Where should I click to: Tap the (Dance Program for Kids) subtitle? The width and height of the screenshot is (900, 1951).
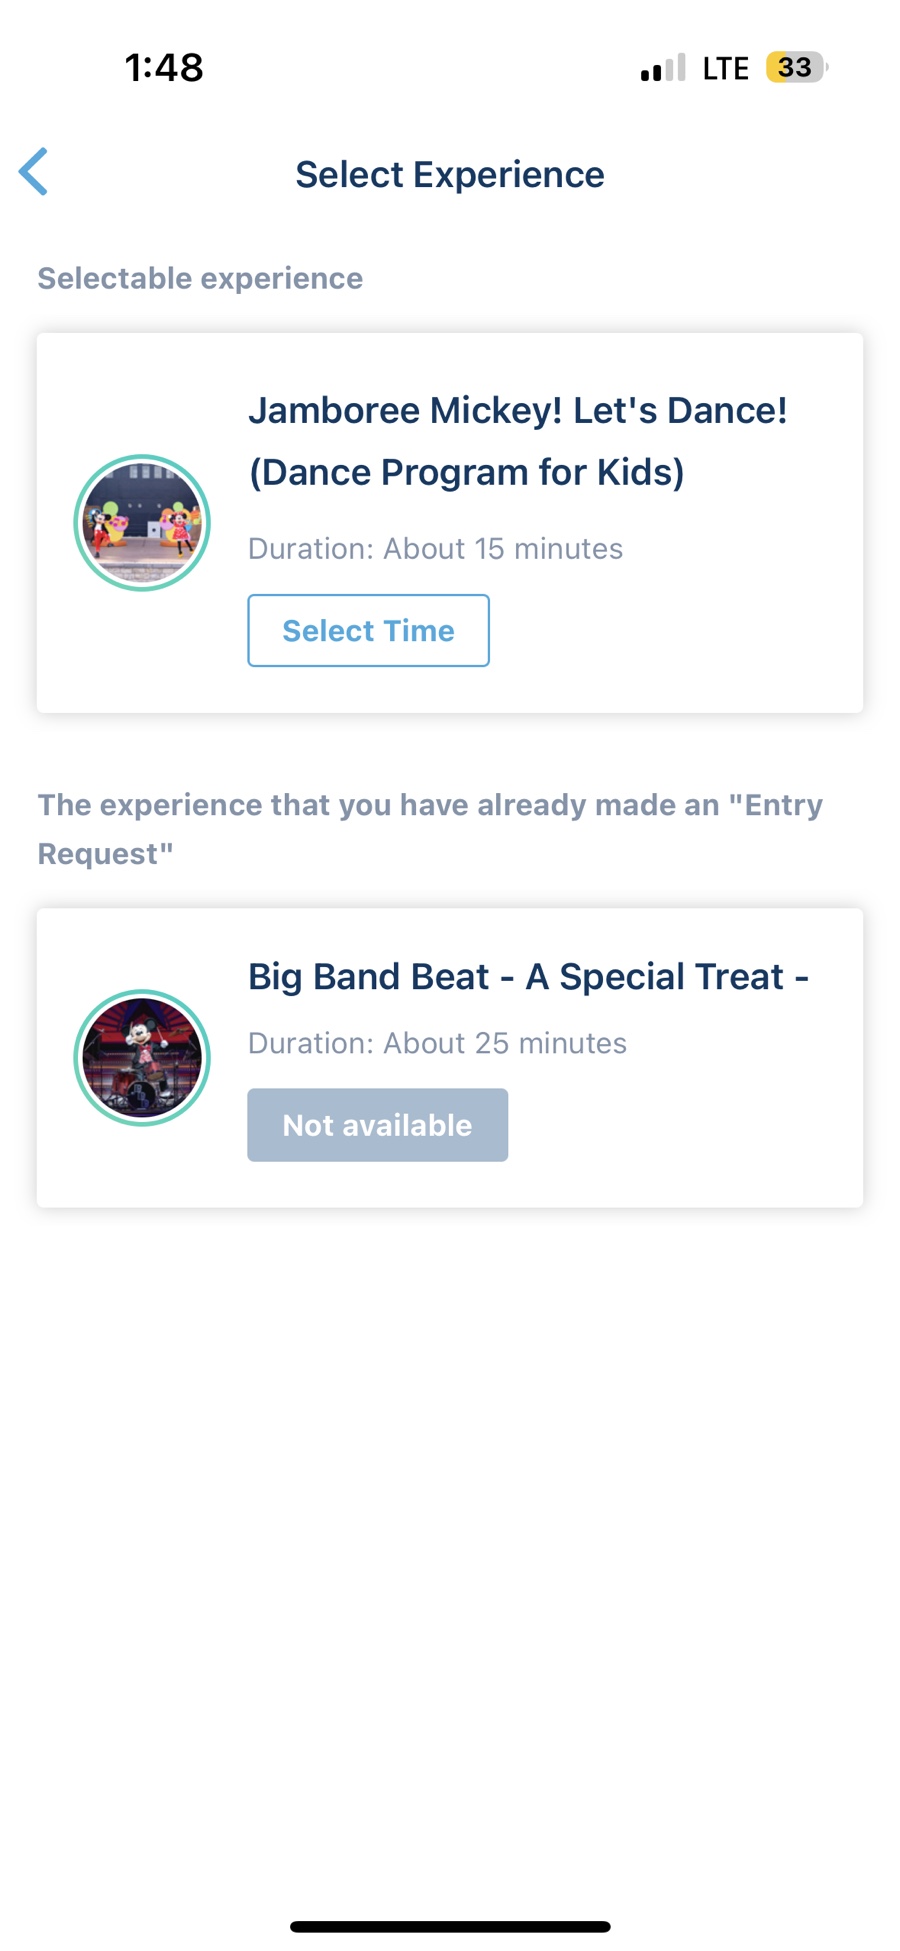467,472
